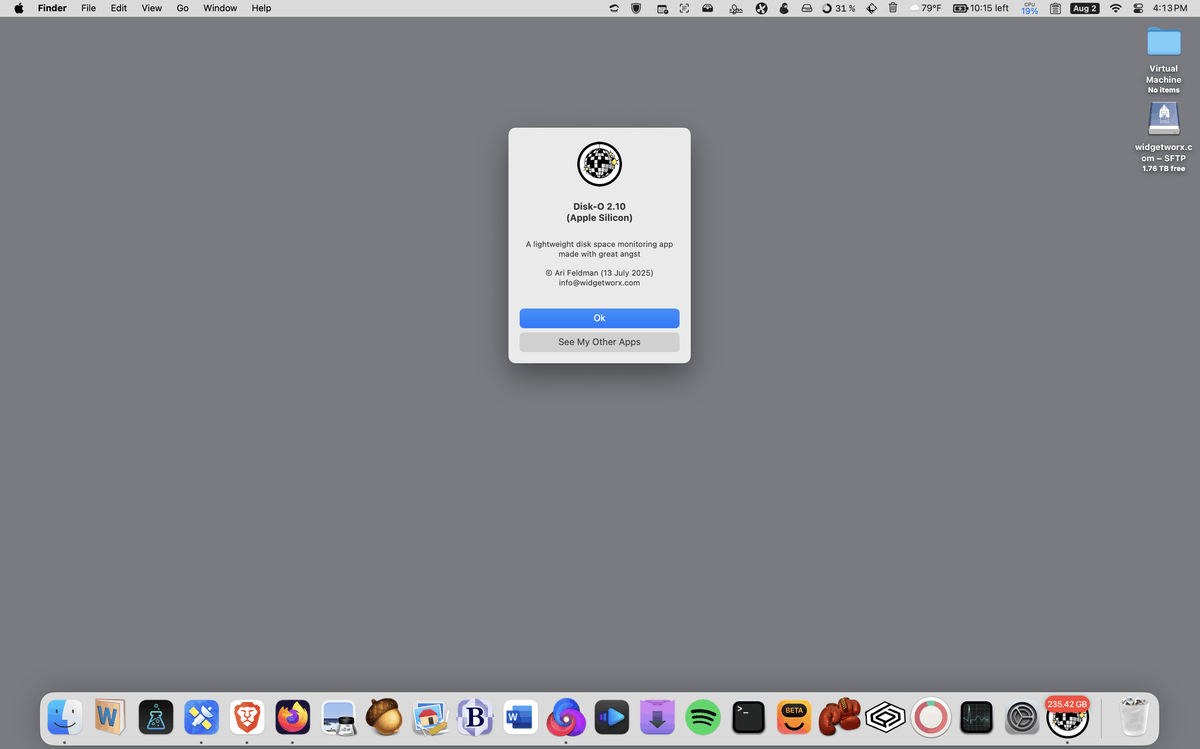Click the 31 % ring indicator in the menu bar
Image resolution: width=1200 pixels, height=749 pixels.
[x=838, y=8]
